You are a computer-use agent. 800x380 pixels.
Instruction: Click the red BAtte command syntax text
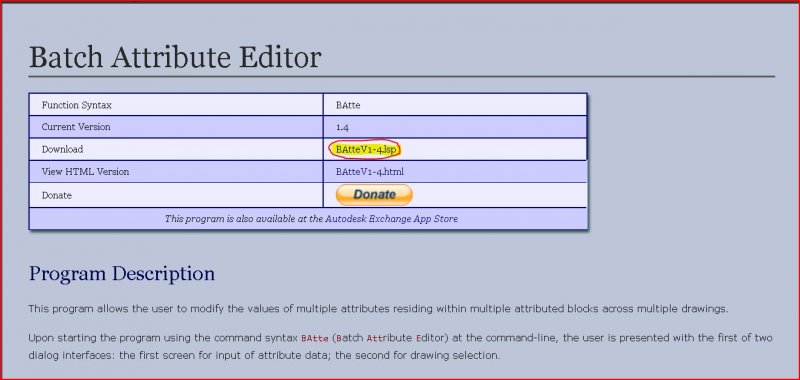coord(315,338)
